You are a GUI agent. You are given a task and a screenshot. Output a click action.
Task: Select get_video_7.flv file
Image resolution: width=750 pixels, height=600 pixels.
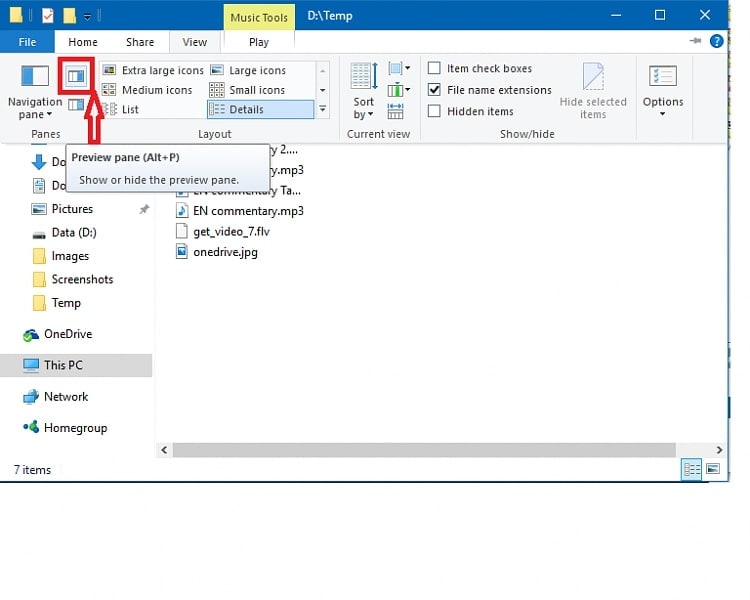pos(232,232)
